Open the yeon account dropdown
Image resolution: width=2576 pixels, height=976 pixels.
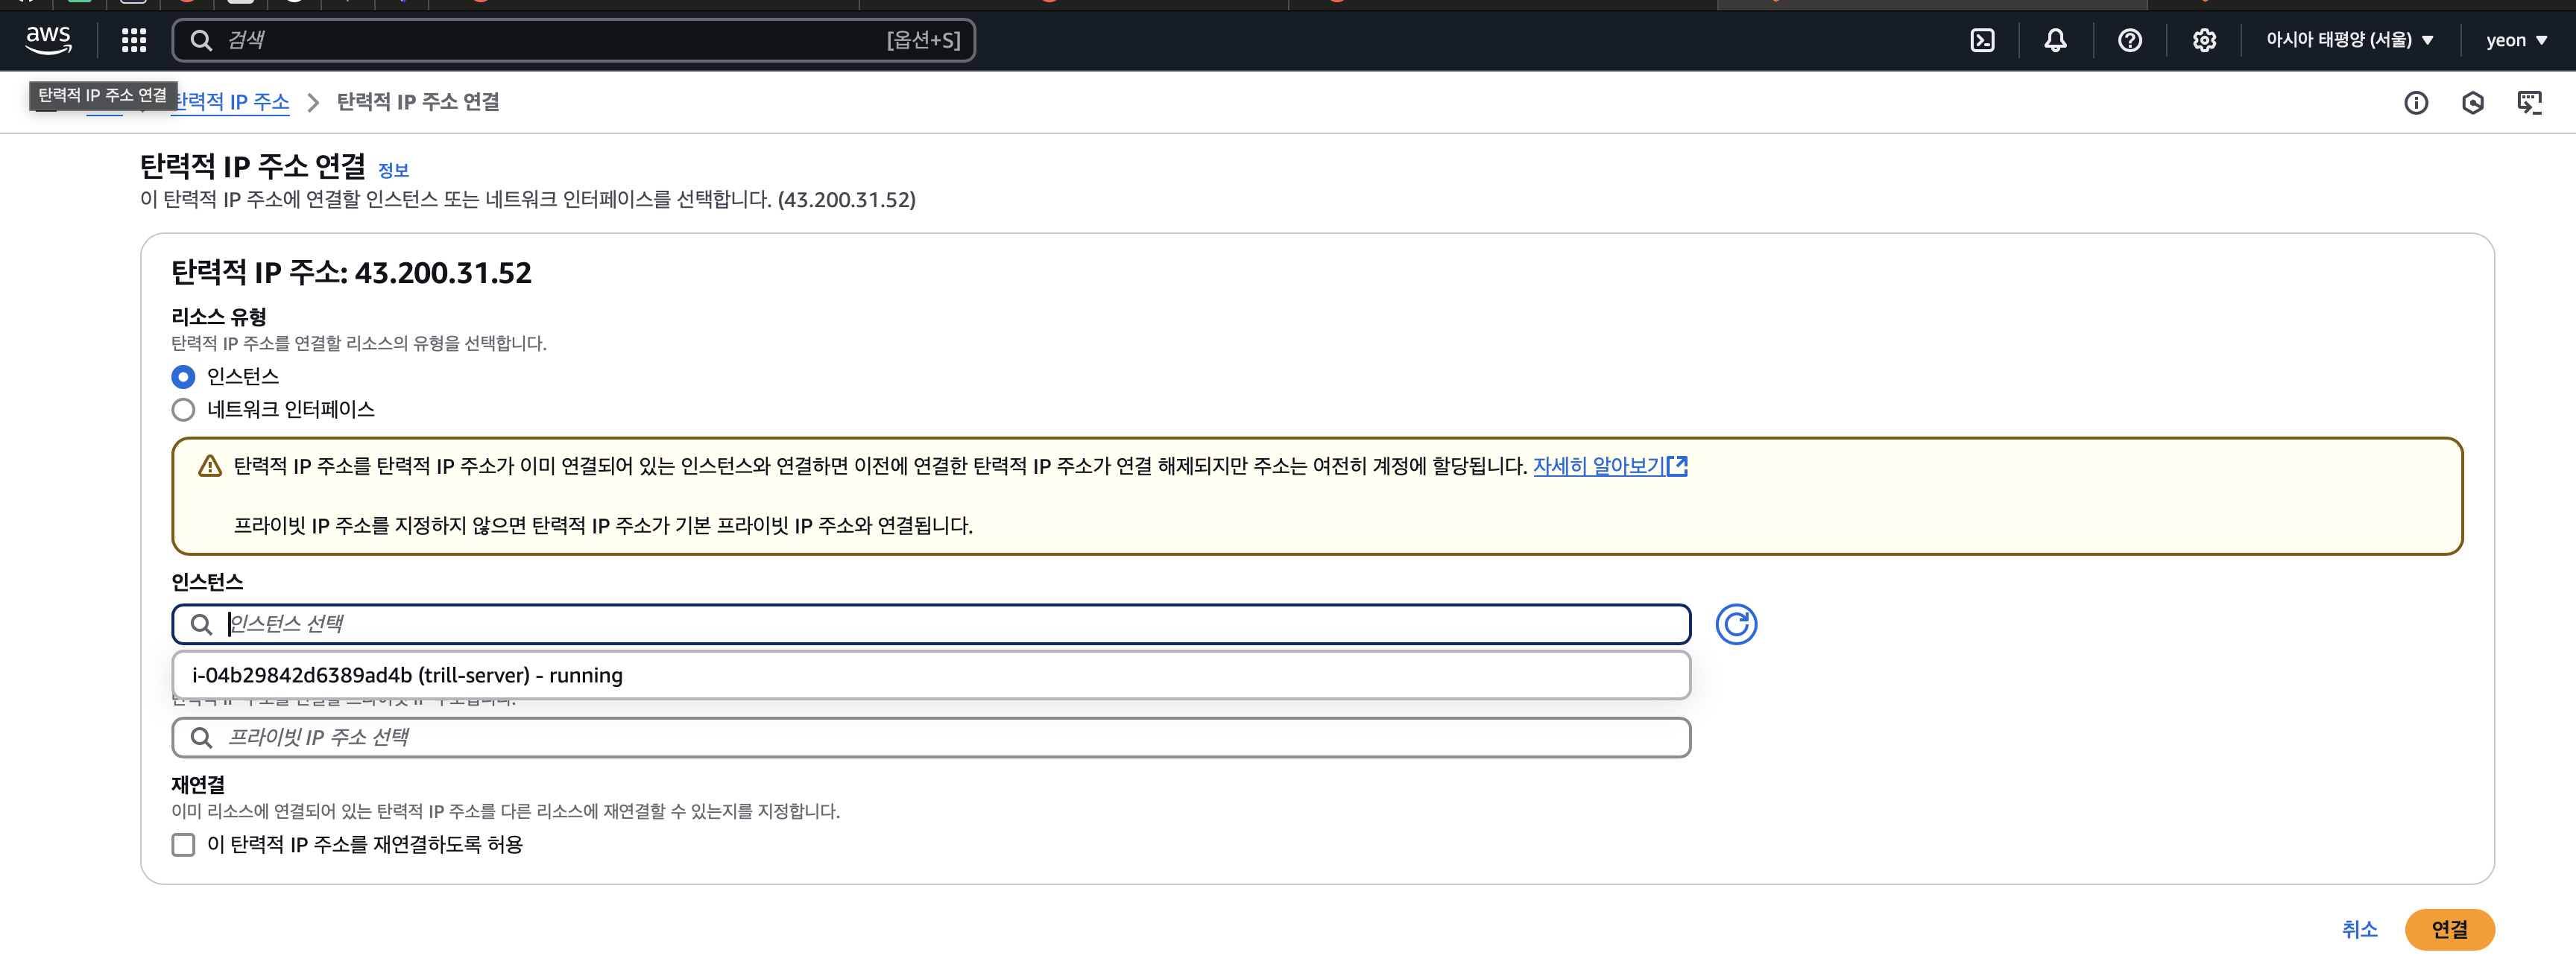[x=2515, y=40]
